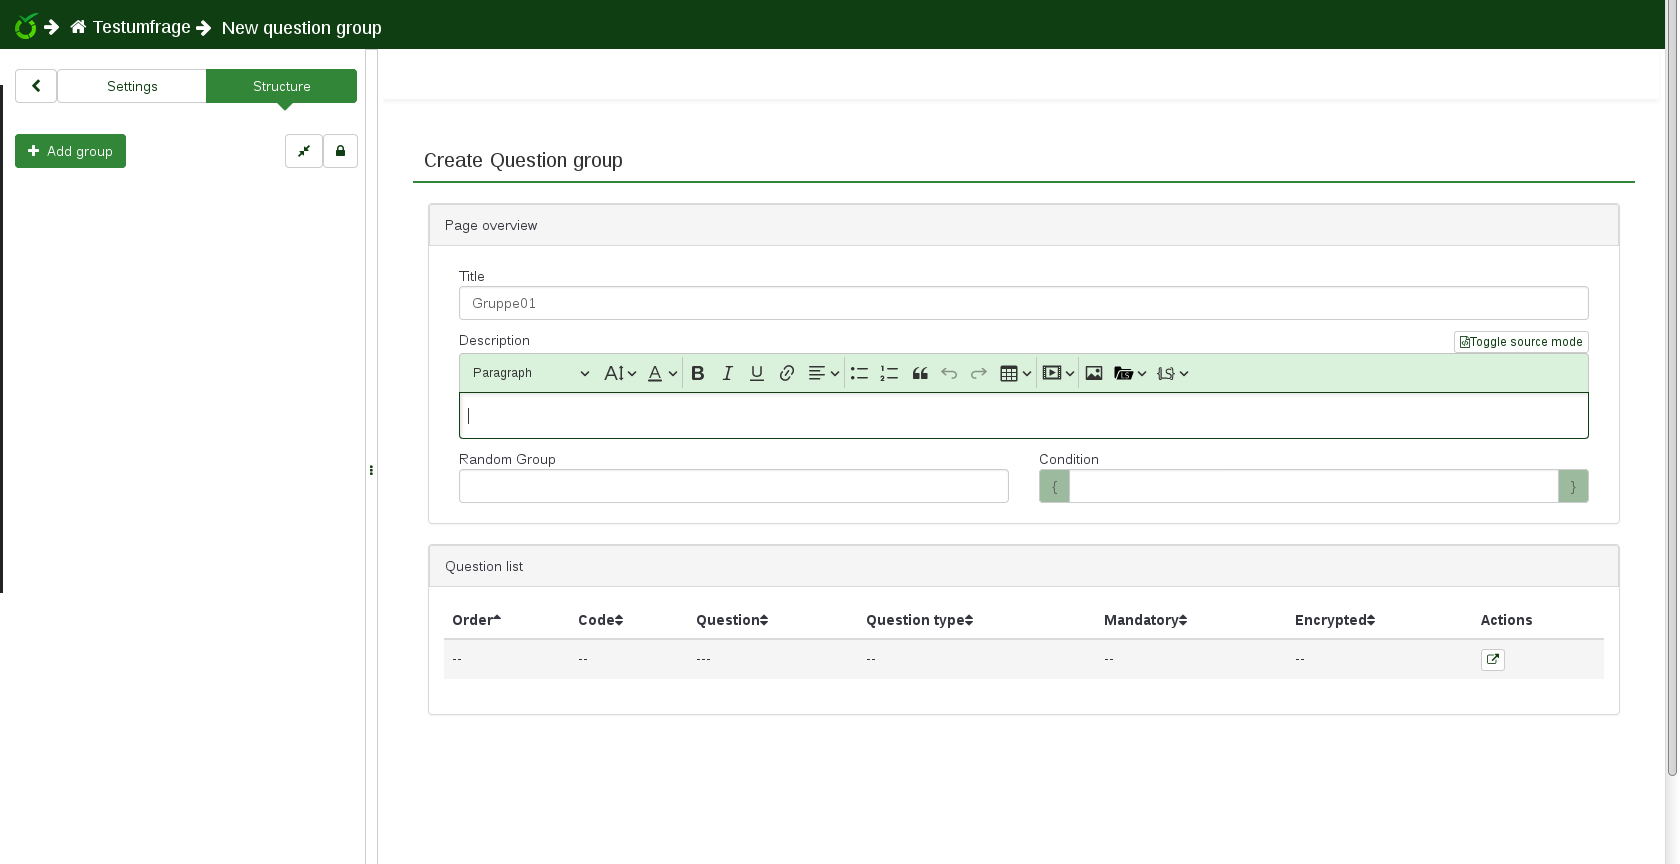This screenshot has width=1680, height=864.
Task: Switch to the Settings tab
Action: coord(132,86)
